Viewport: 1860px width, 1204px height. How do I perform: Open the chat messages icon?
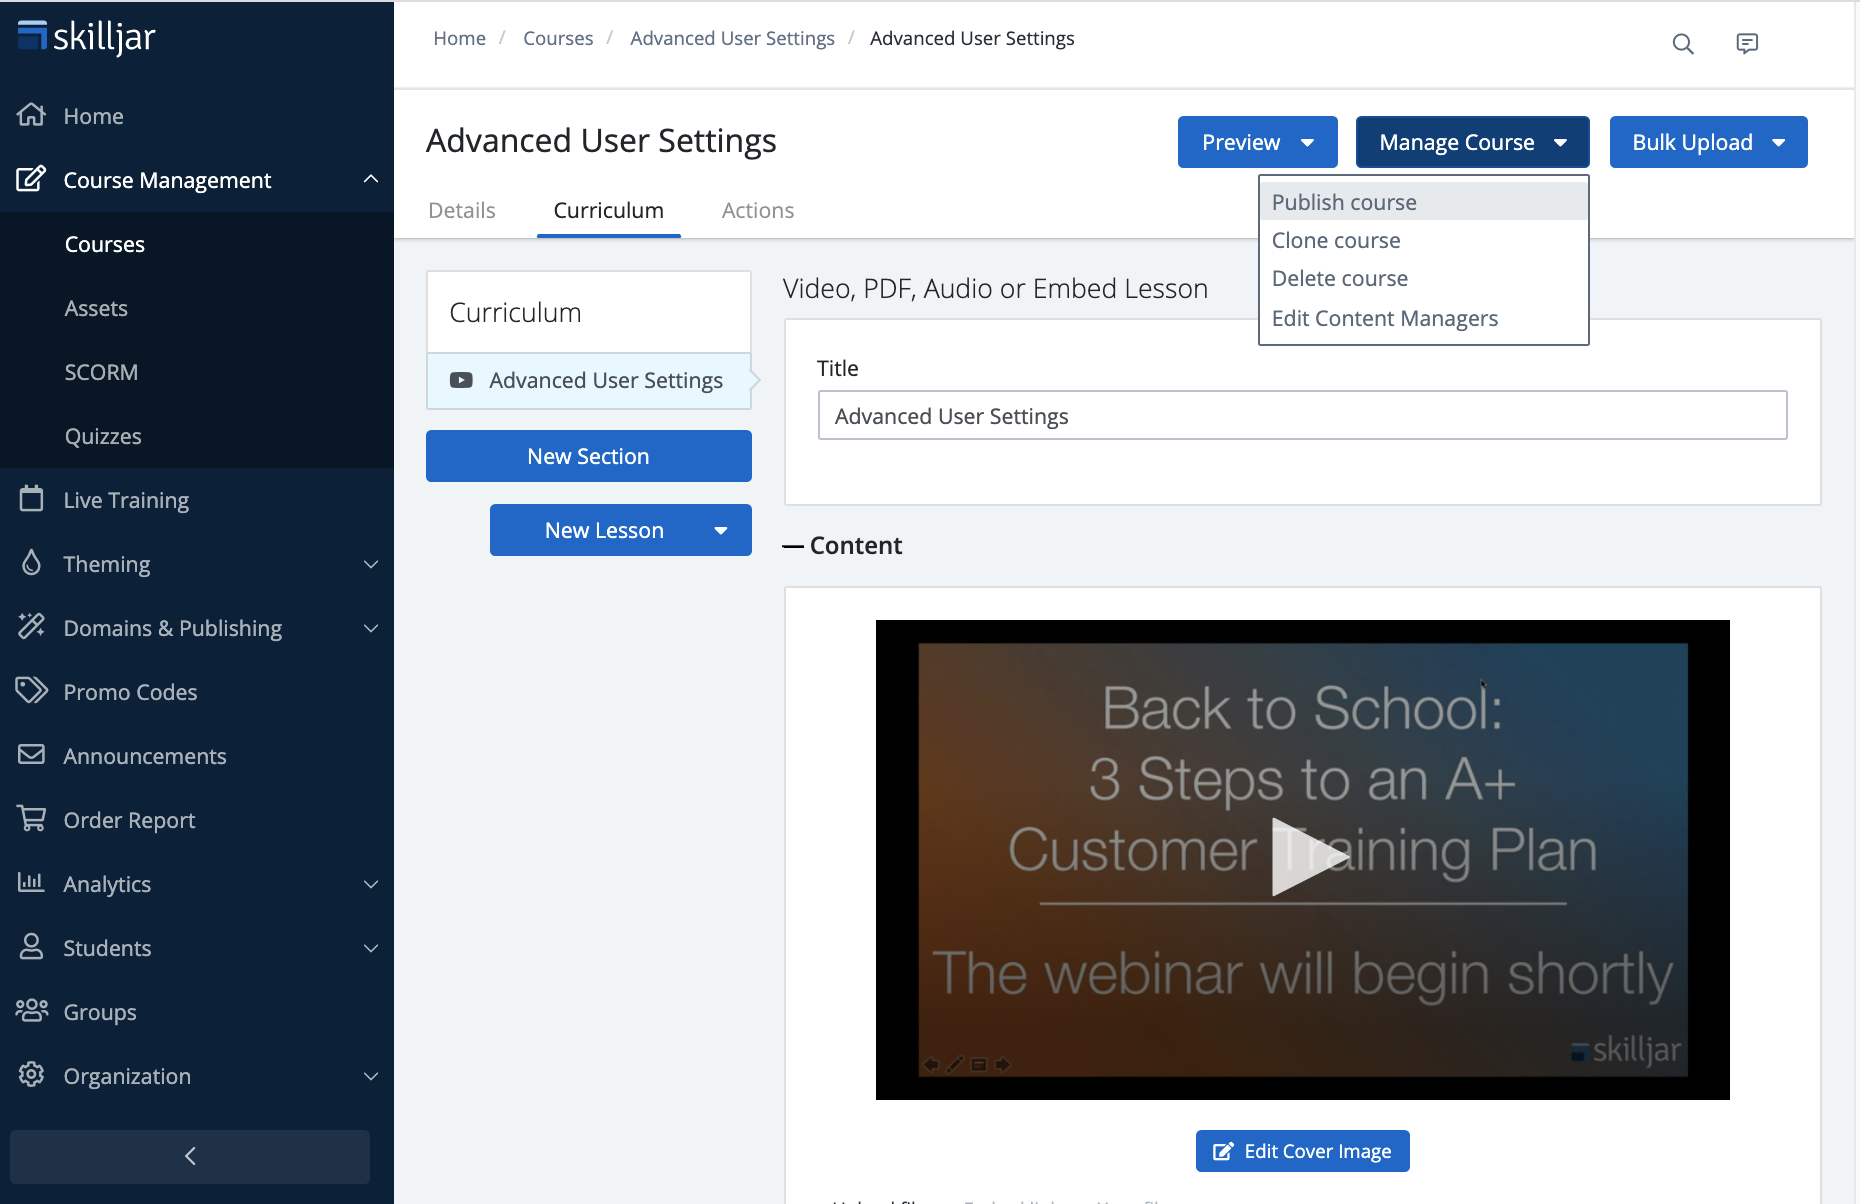(1747, 44)
